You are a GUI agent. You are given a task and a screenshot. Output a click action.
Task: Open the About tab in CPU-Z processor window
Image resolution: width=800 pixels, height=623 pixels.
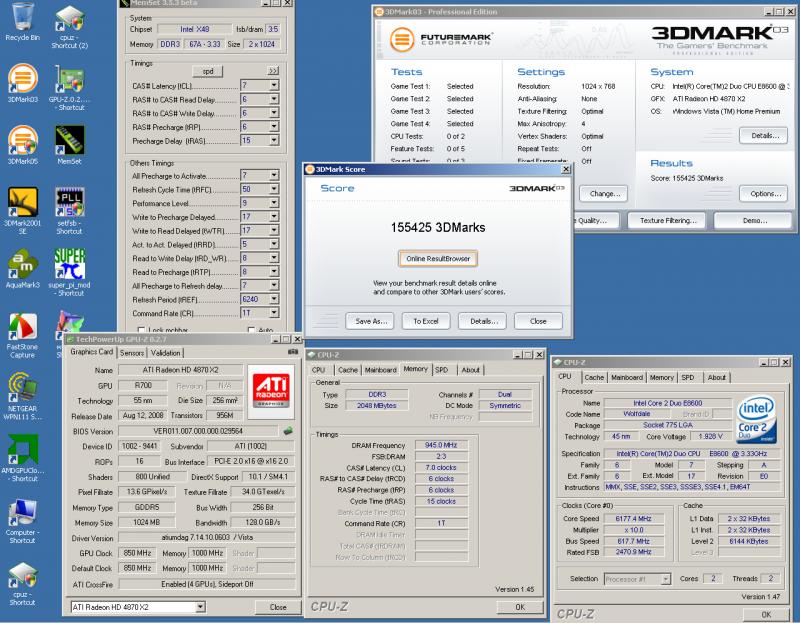716,378
